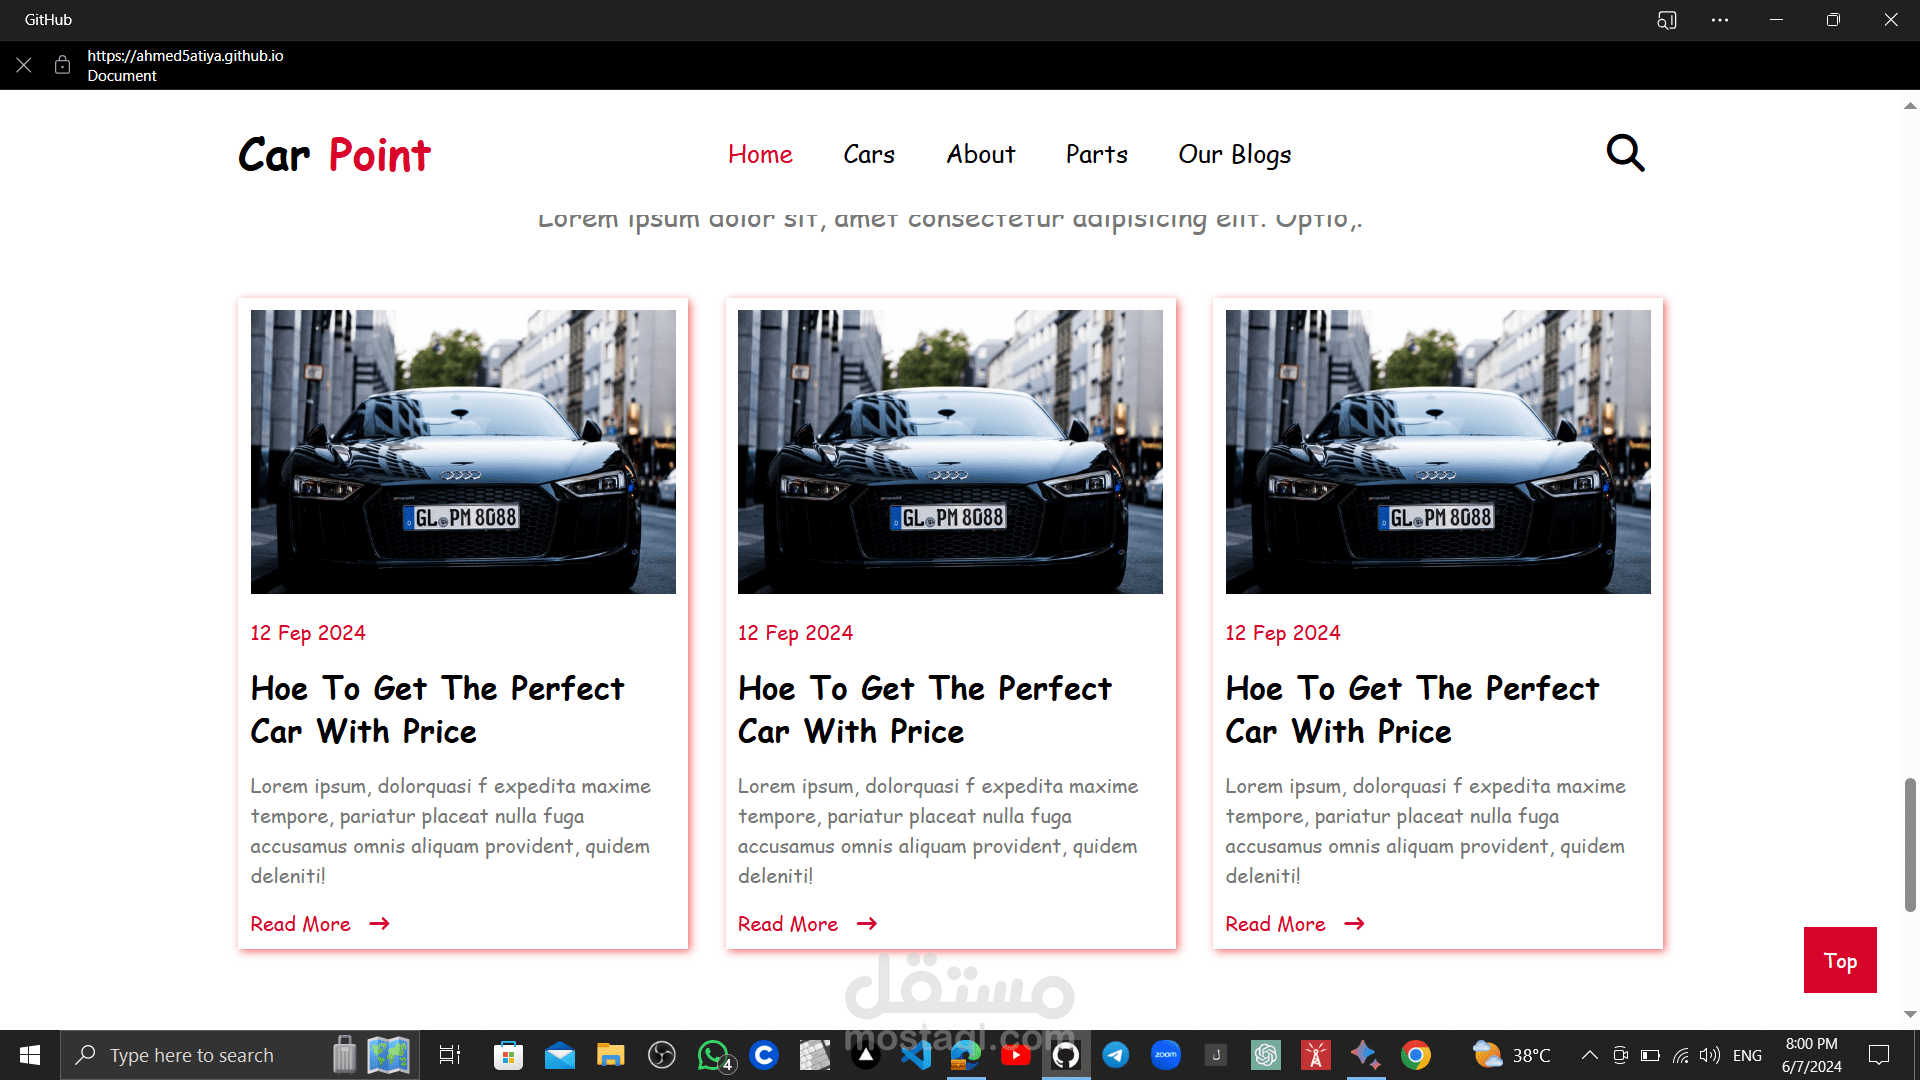Click the Car Point logo
This screenshot has width=1920, height=1080.
point(334,155)
